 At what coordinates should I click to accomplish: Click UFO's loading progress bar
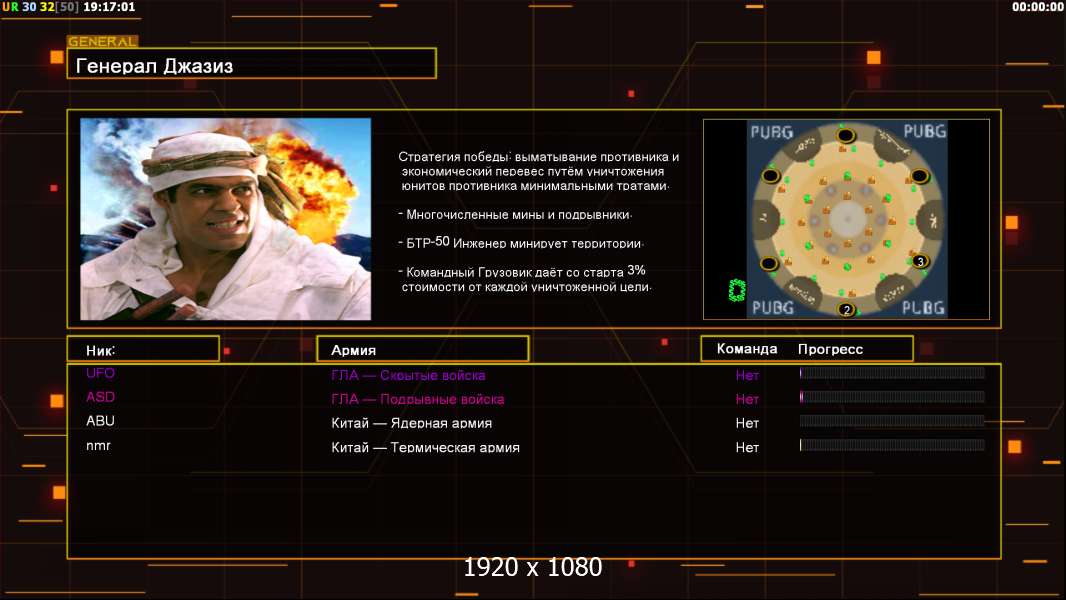point(892,372)
